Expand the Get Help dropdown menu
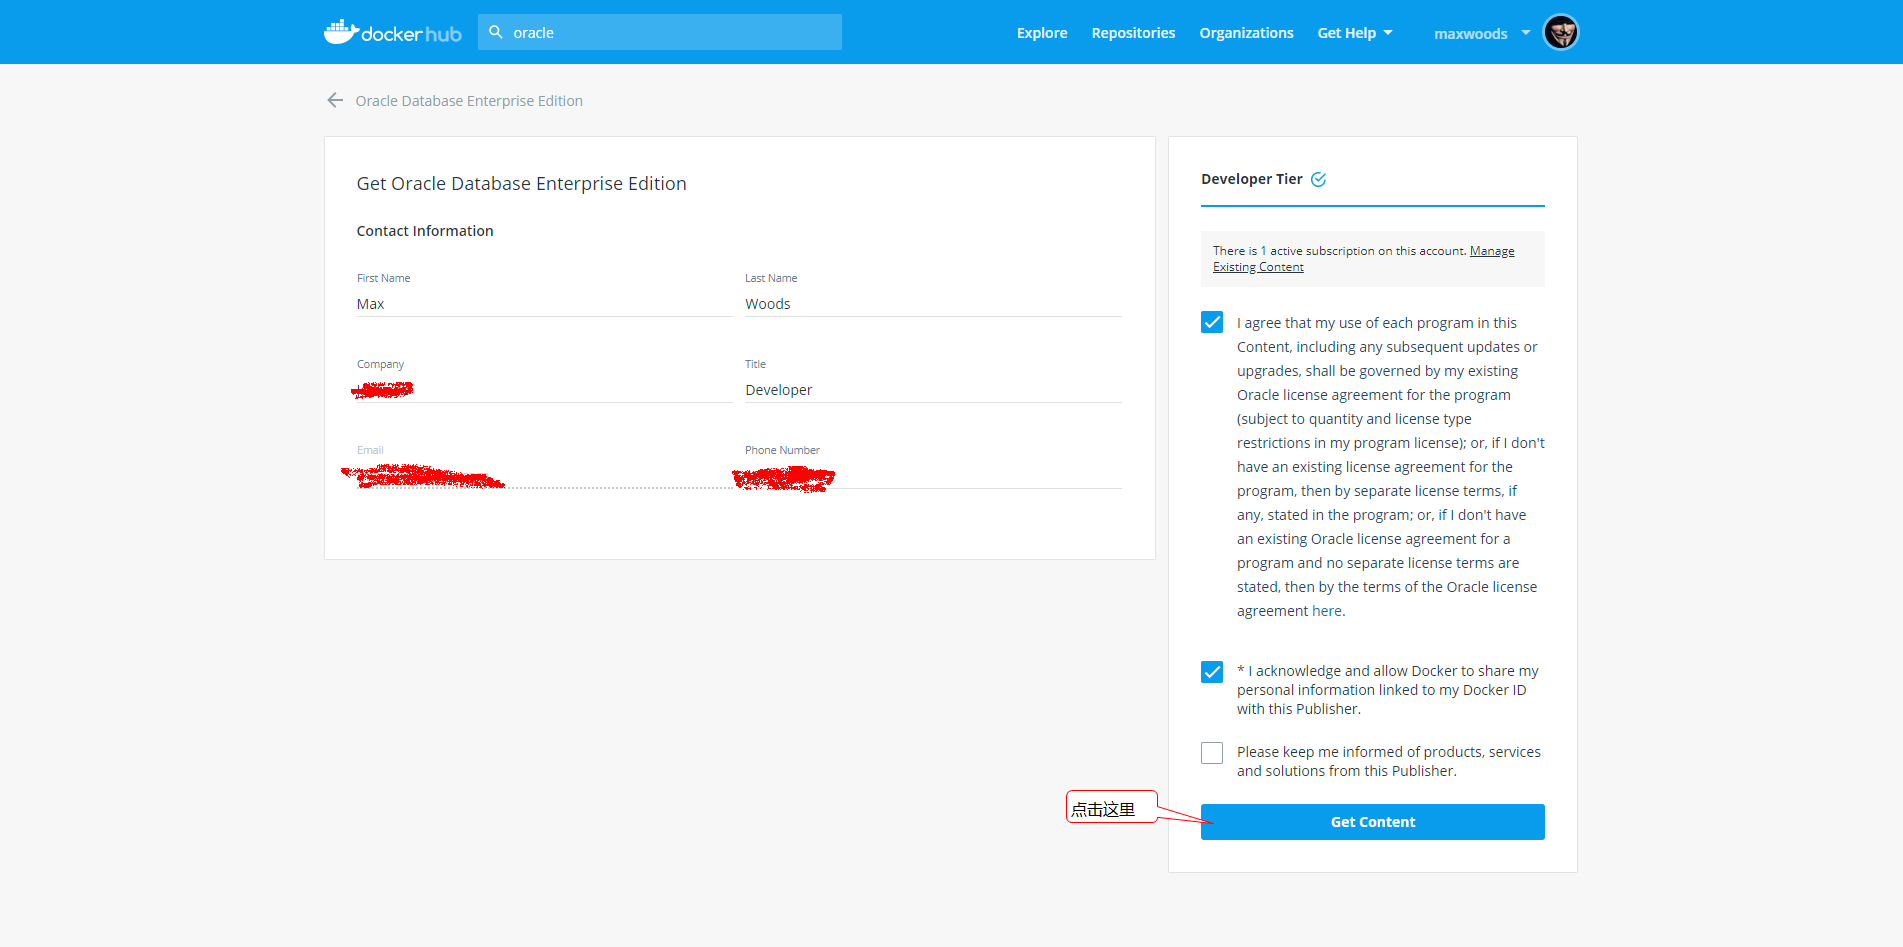The image size is (1903, 947). coord(1355,32)
